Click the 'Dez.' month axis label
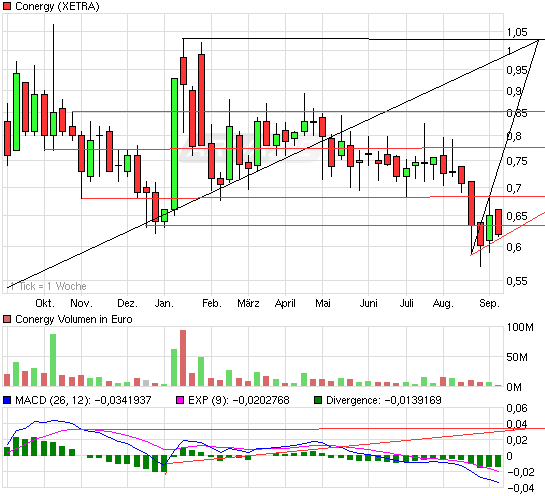 (x=128, y=303)
